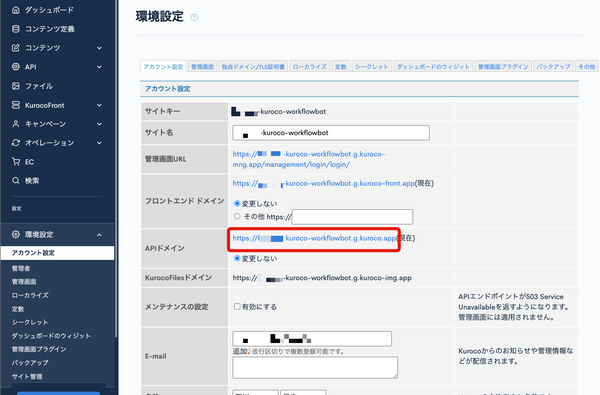This screenshot has height=395, width=600.
Task: Open the 管理画面URL link
Action: (308, 159)
